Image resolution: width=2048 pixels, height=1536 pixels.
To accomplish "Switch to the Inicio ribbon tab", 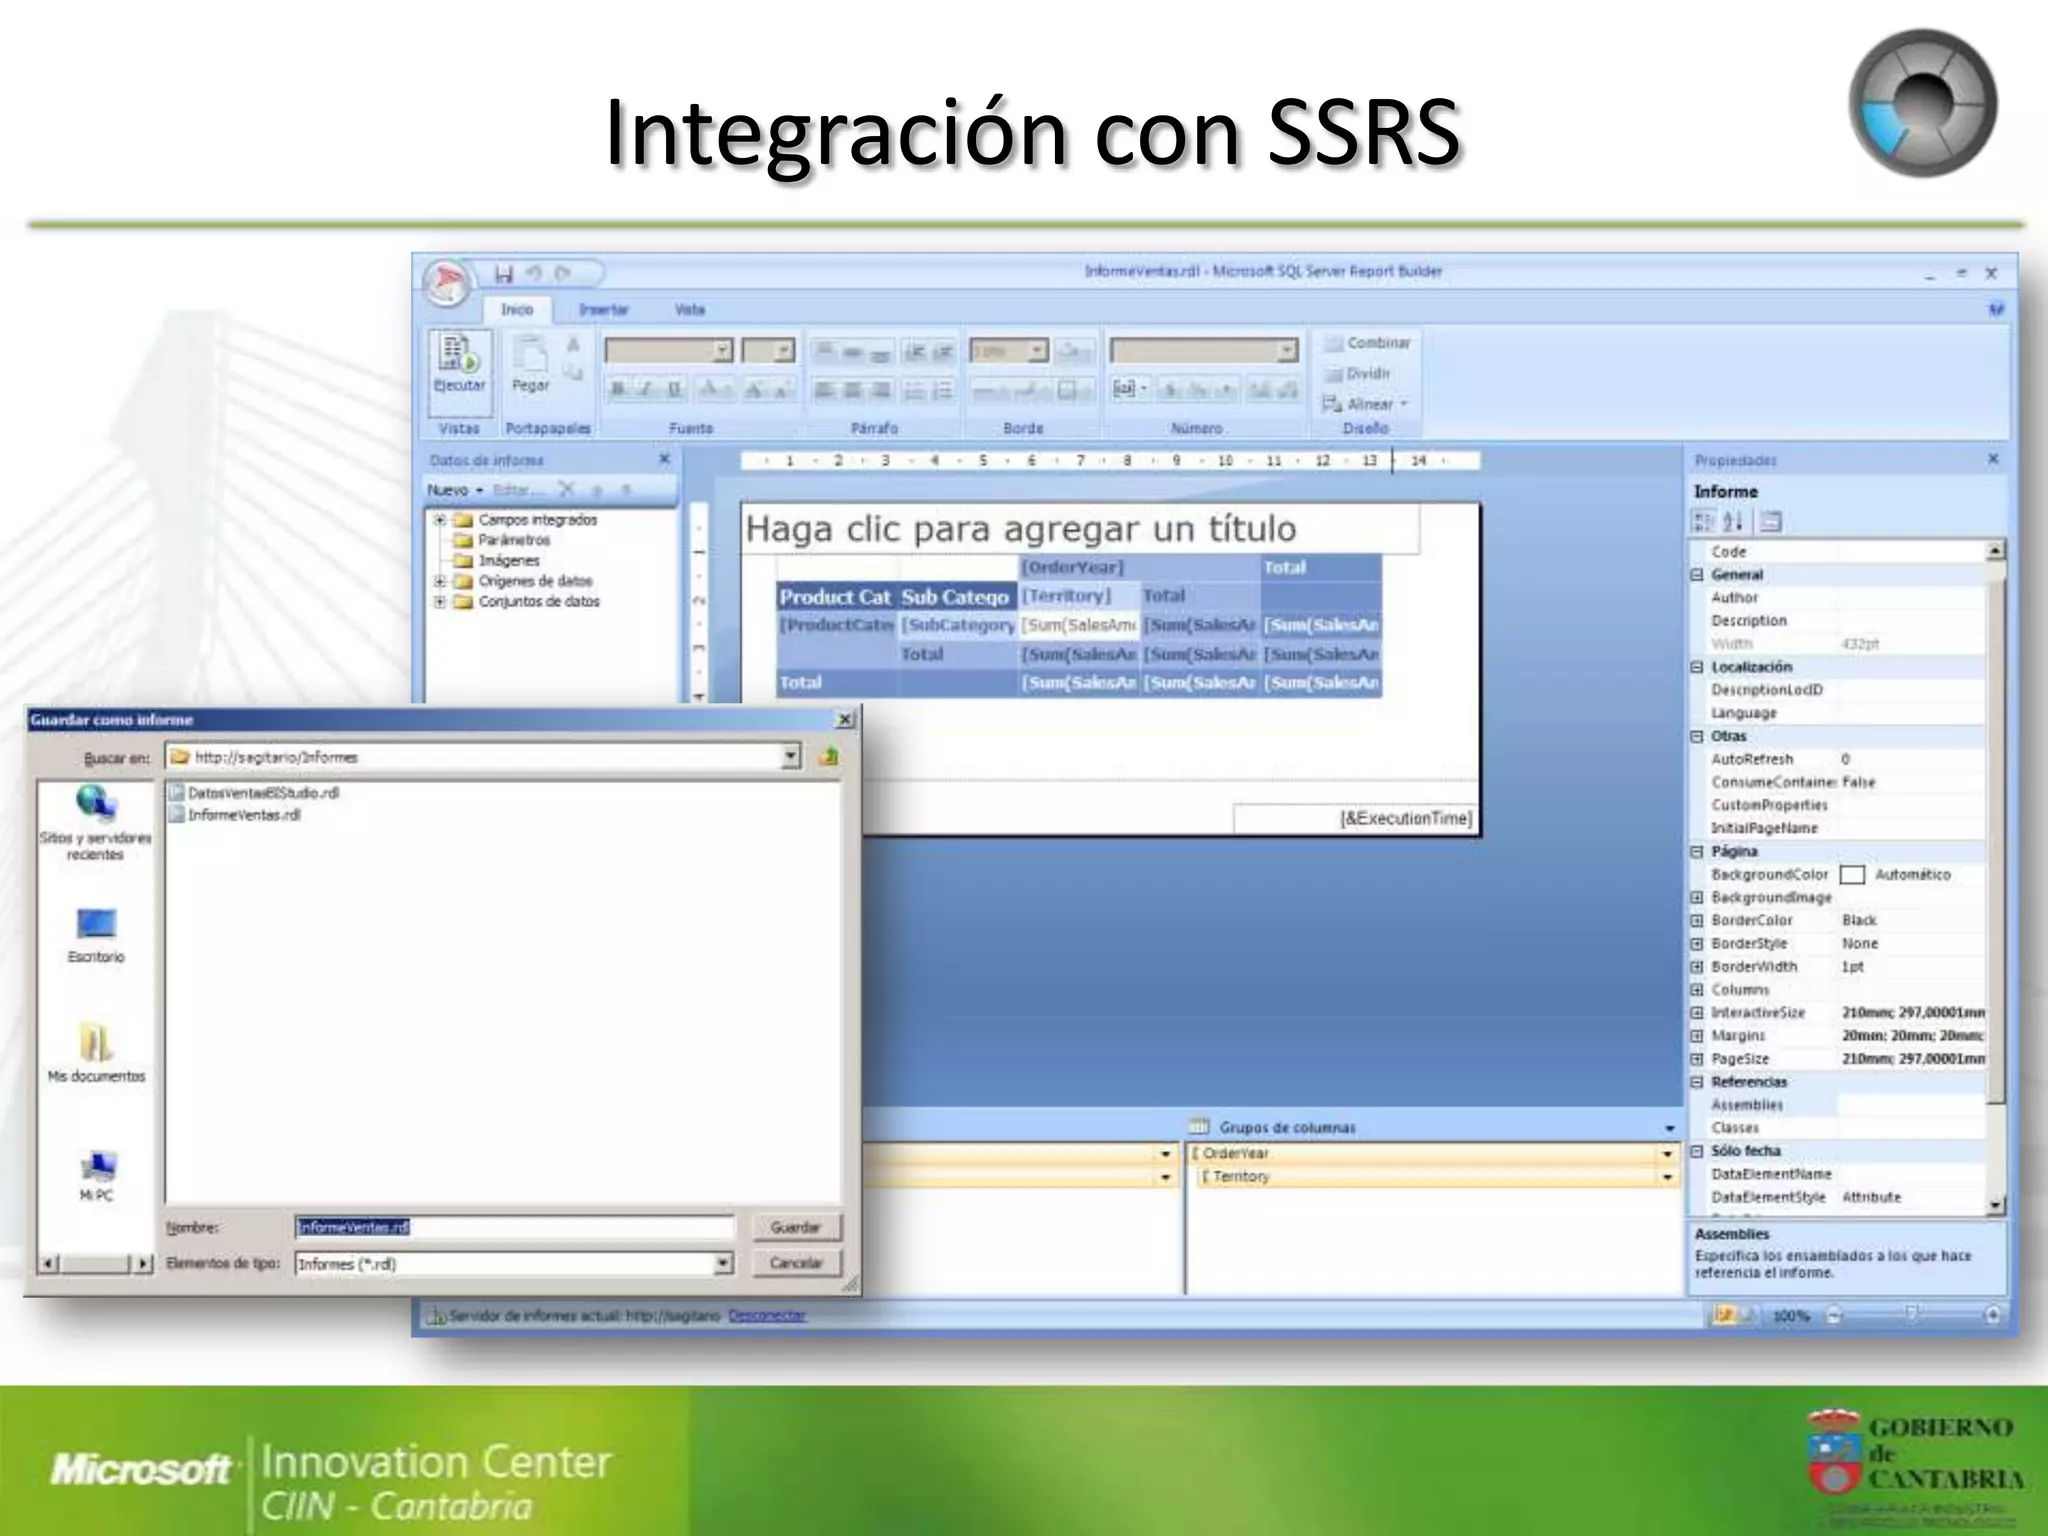I will coord(517,310).
